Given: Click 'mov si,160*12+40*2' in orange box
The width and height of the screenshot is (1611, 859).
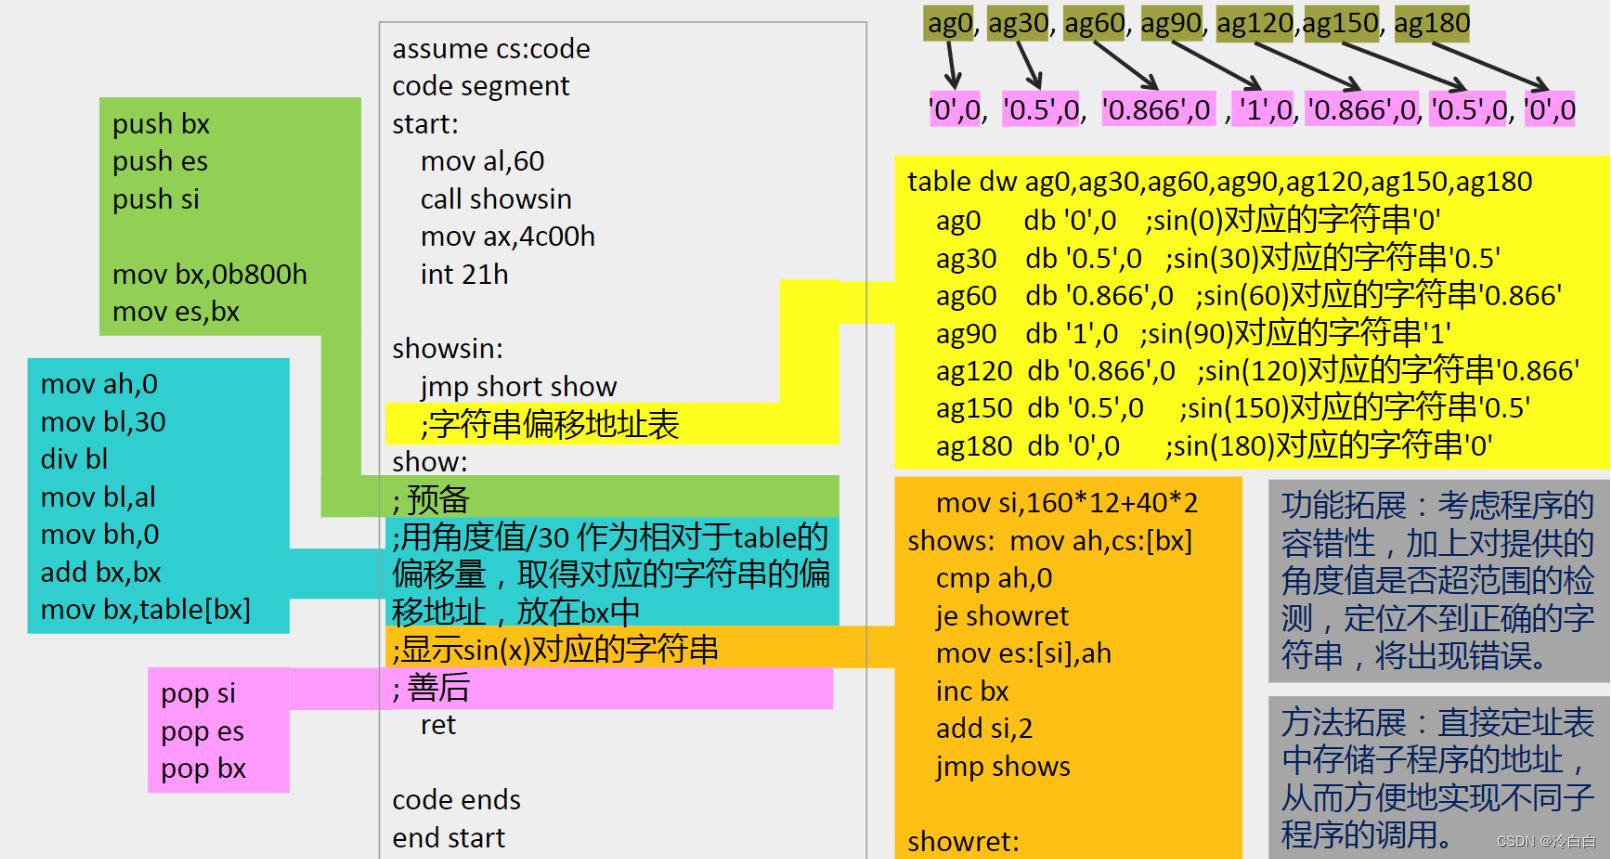Looking at the screenshot, I should coord(1067,503).
